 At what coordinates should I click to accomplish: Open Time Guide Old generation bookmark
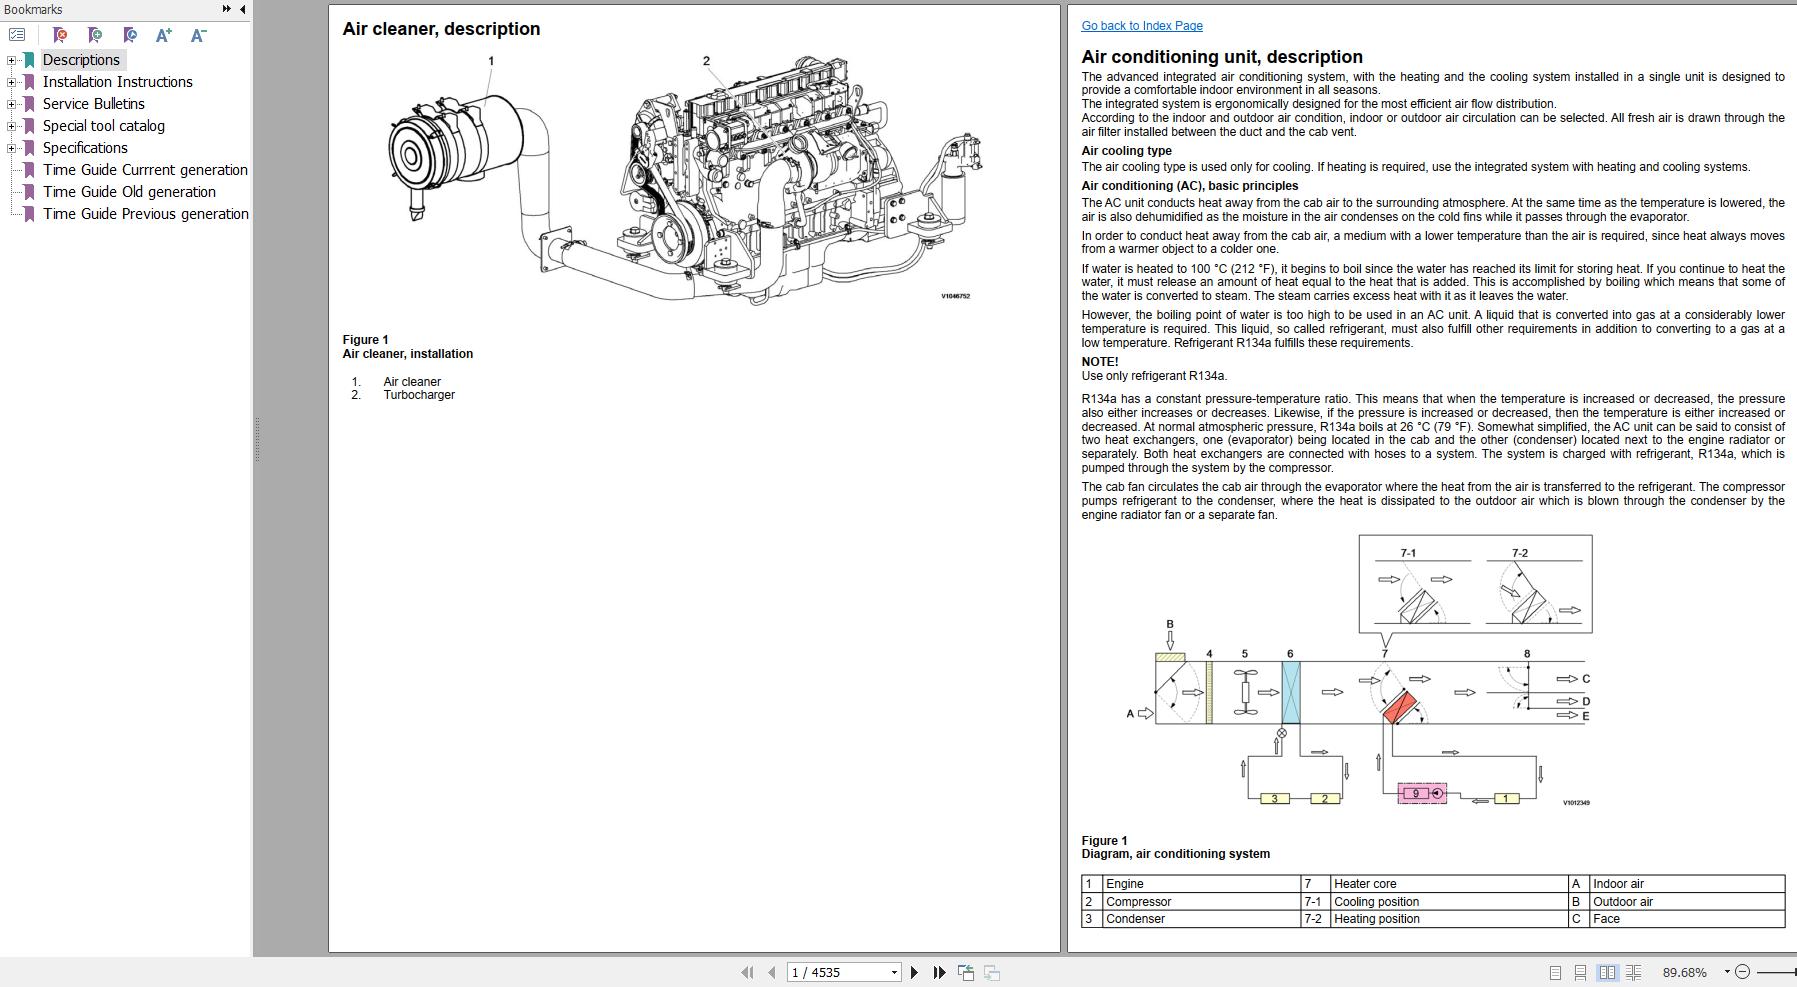129,192
